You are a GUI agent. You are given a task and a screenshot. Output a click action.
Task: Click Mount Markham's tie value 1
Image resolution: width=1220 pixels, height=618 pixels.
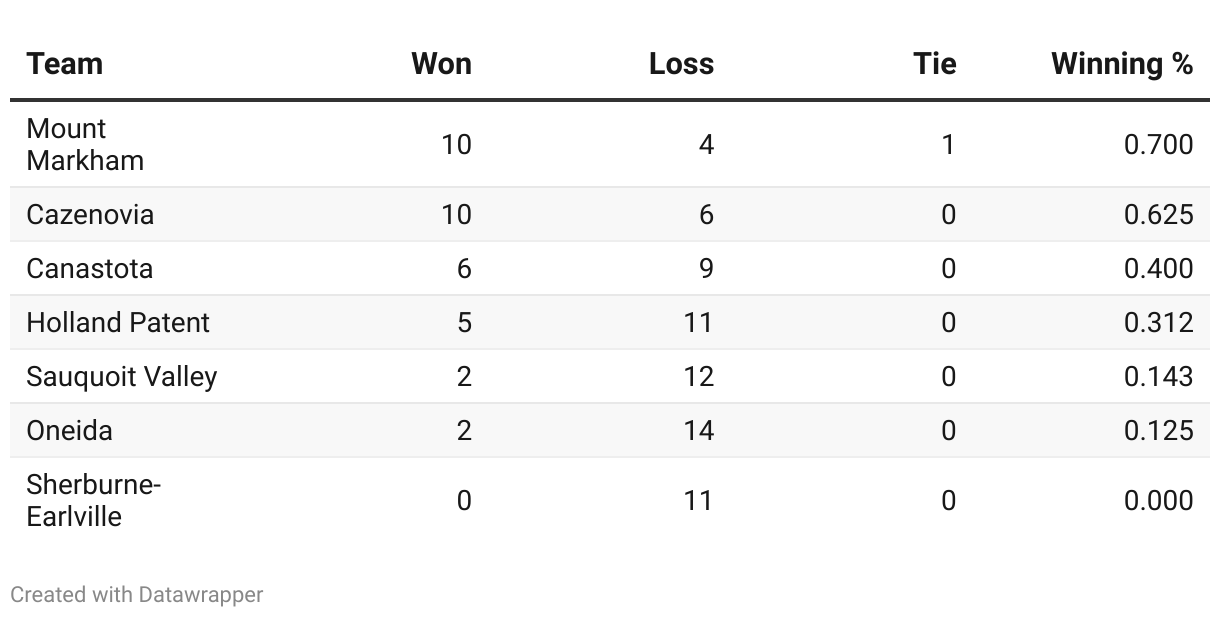point(947,145)
